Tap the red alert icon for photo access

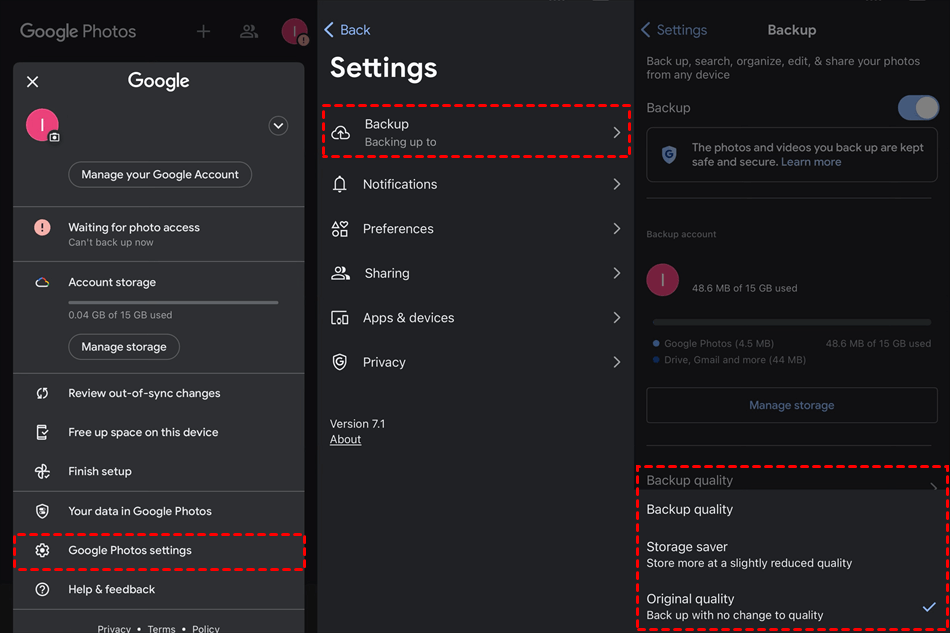tap(42, 228)
